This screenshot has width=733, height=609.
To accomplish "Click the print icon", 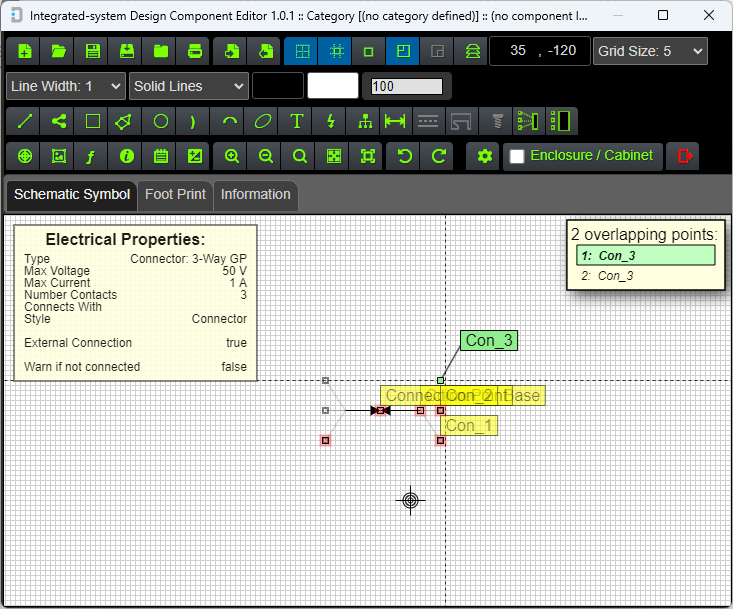I will pos(195,51).
